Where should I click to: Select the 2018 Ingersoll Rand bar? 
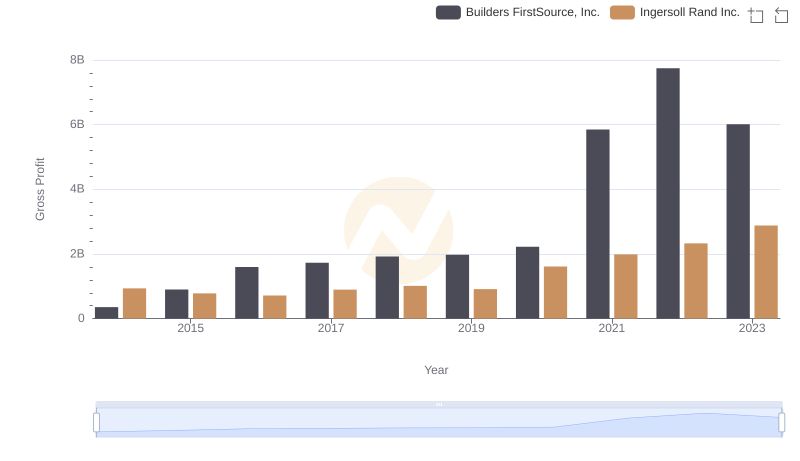point(415,302)
